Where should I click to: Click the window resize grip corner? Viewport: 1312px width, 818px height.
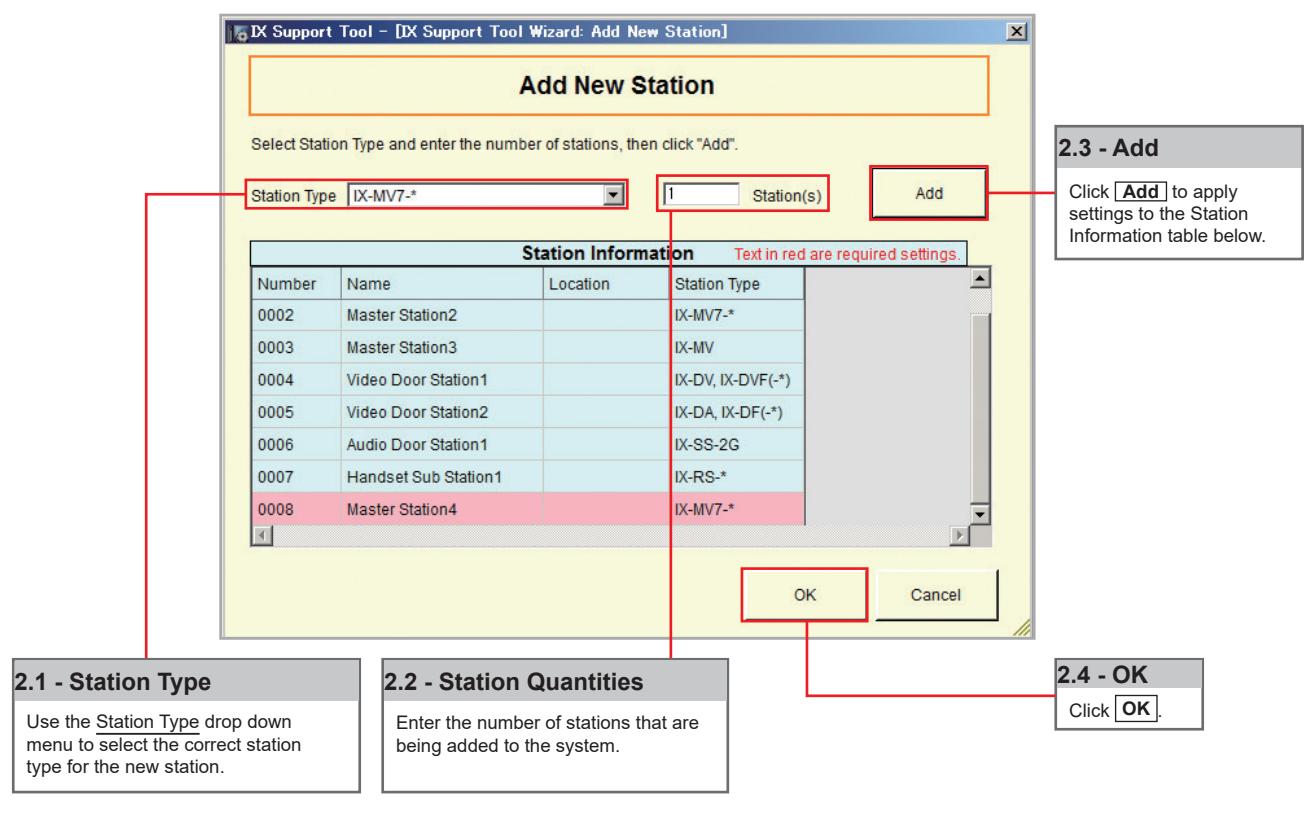(1021, 626)
